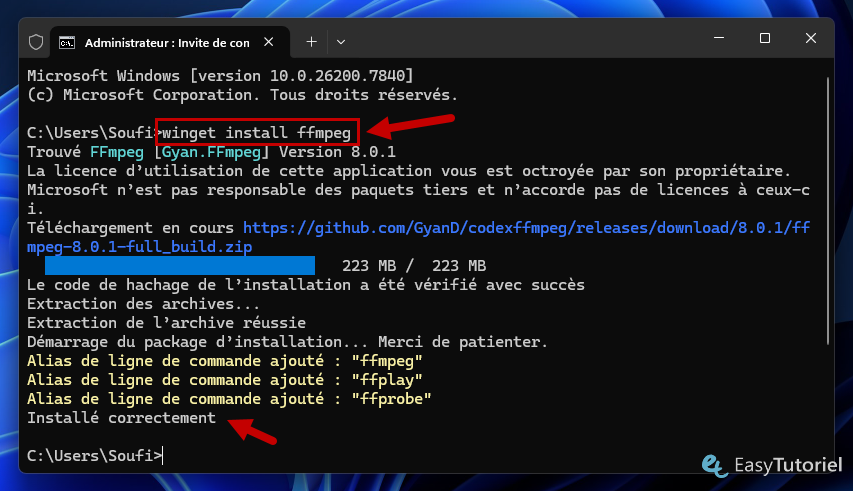Click the teal "FFmpeg" name after Trouvé
Screen dimensions: 853x491
pos(116,152)
